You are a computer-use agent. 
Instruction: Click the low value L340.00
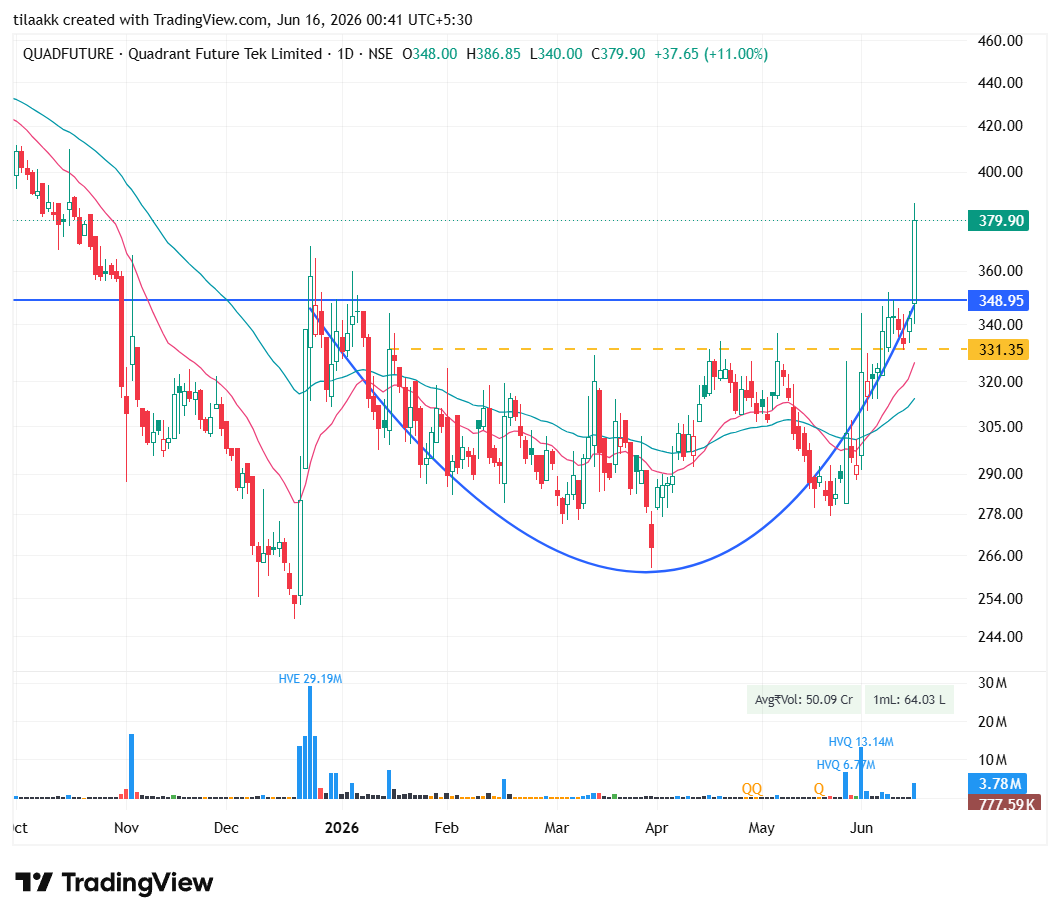(556, 54)
